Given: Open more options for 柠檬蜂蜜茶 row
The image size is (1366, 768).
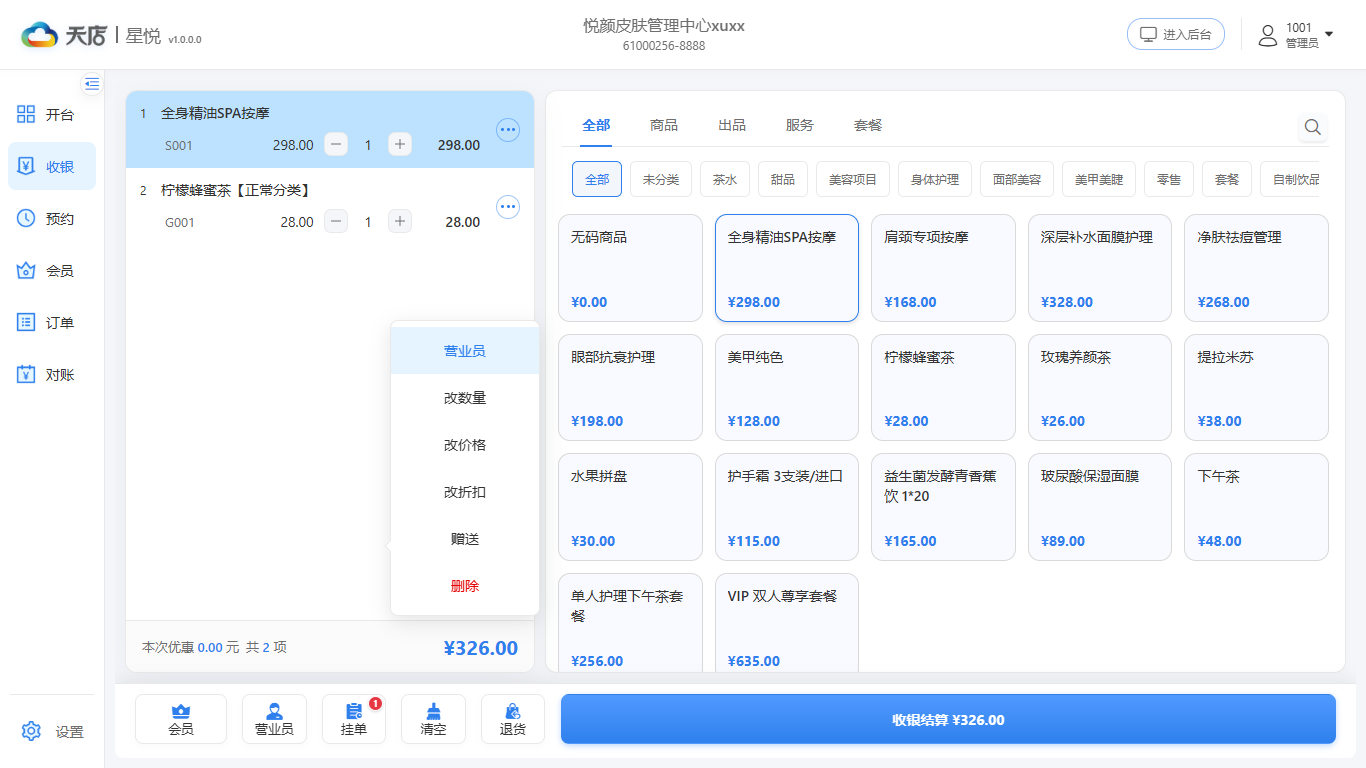Looking at the screenshot, I should coord(508,206).
